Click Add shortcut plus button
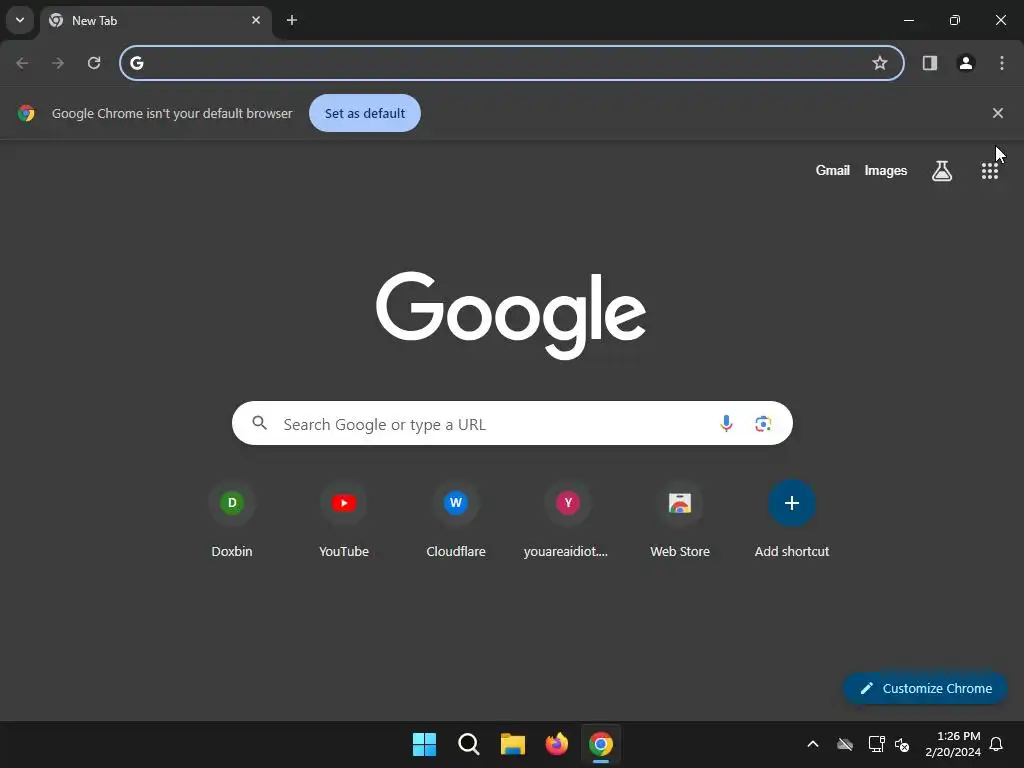Screen dimensions: 1024x768 792,503
